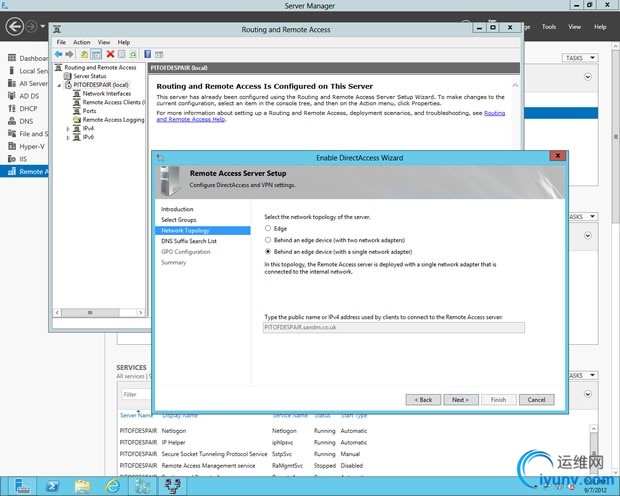Go to Introduction wizard step

click(x=177, y=209)
